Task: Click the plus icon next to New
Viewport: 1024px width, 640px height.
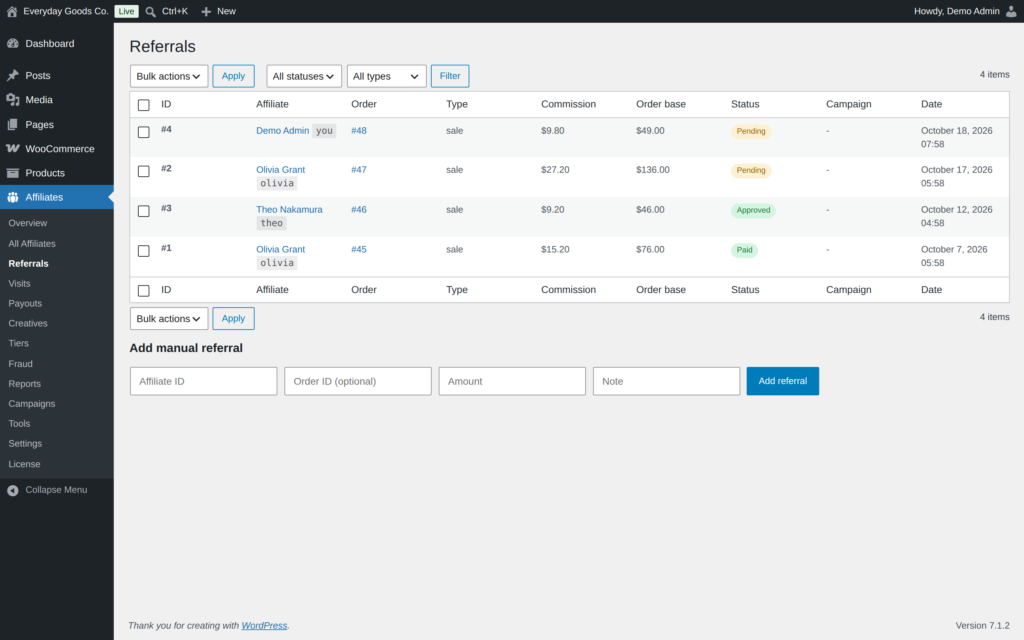Action: 206,12
